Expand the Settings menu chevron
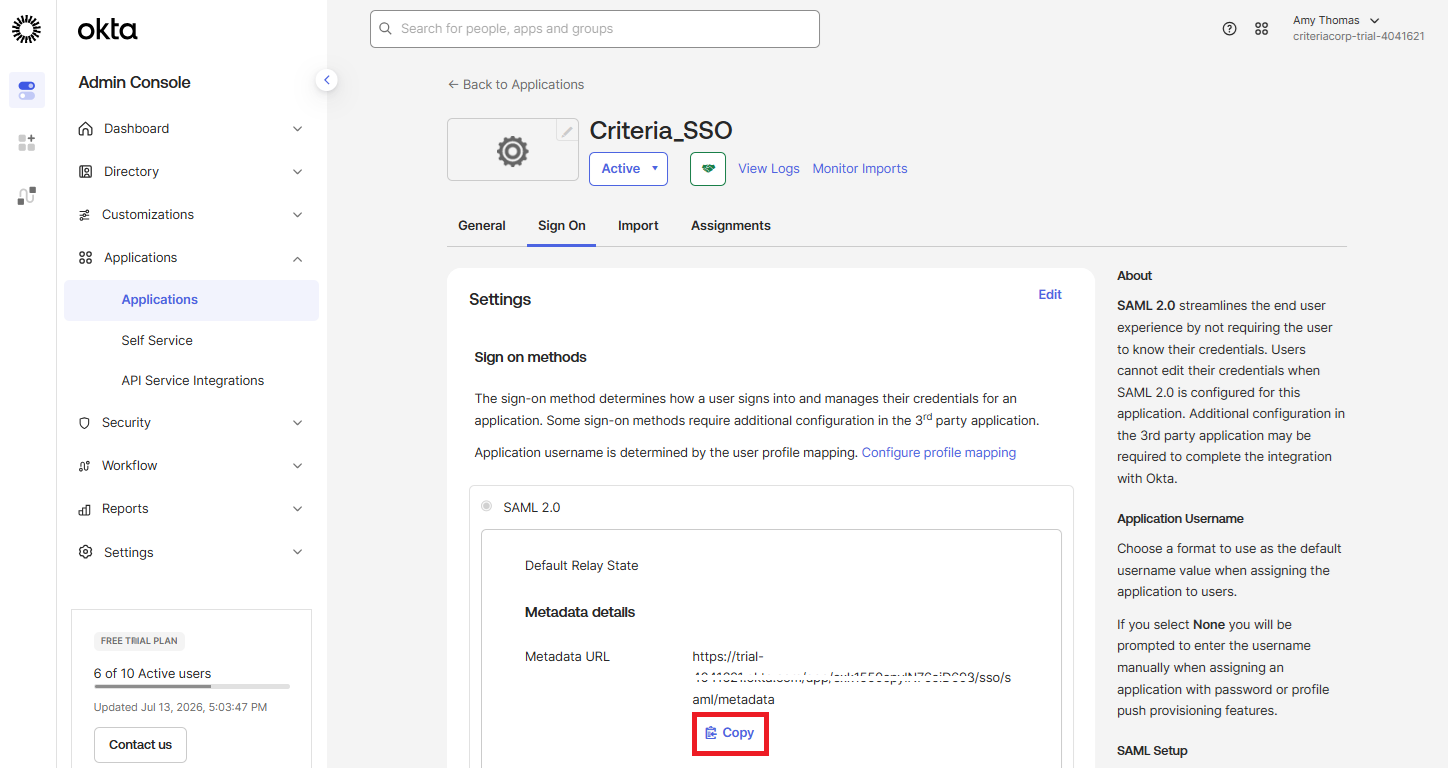 (297, 553)
